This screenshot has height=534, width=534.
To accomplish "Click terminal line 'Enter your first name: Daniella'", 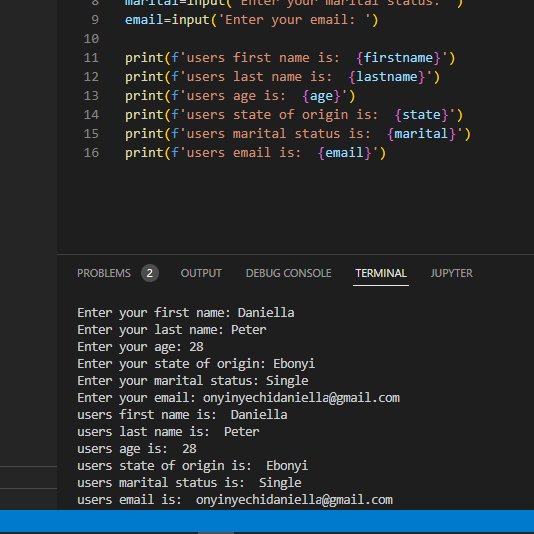I will click(x=186, y=313).
